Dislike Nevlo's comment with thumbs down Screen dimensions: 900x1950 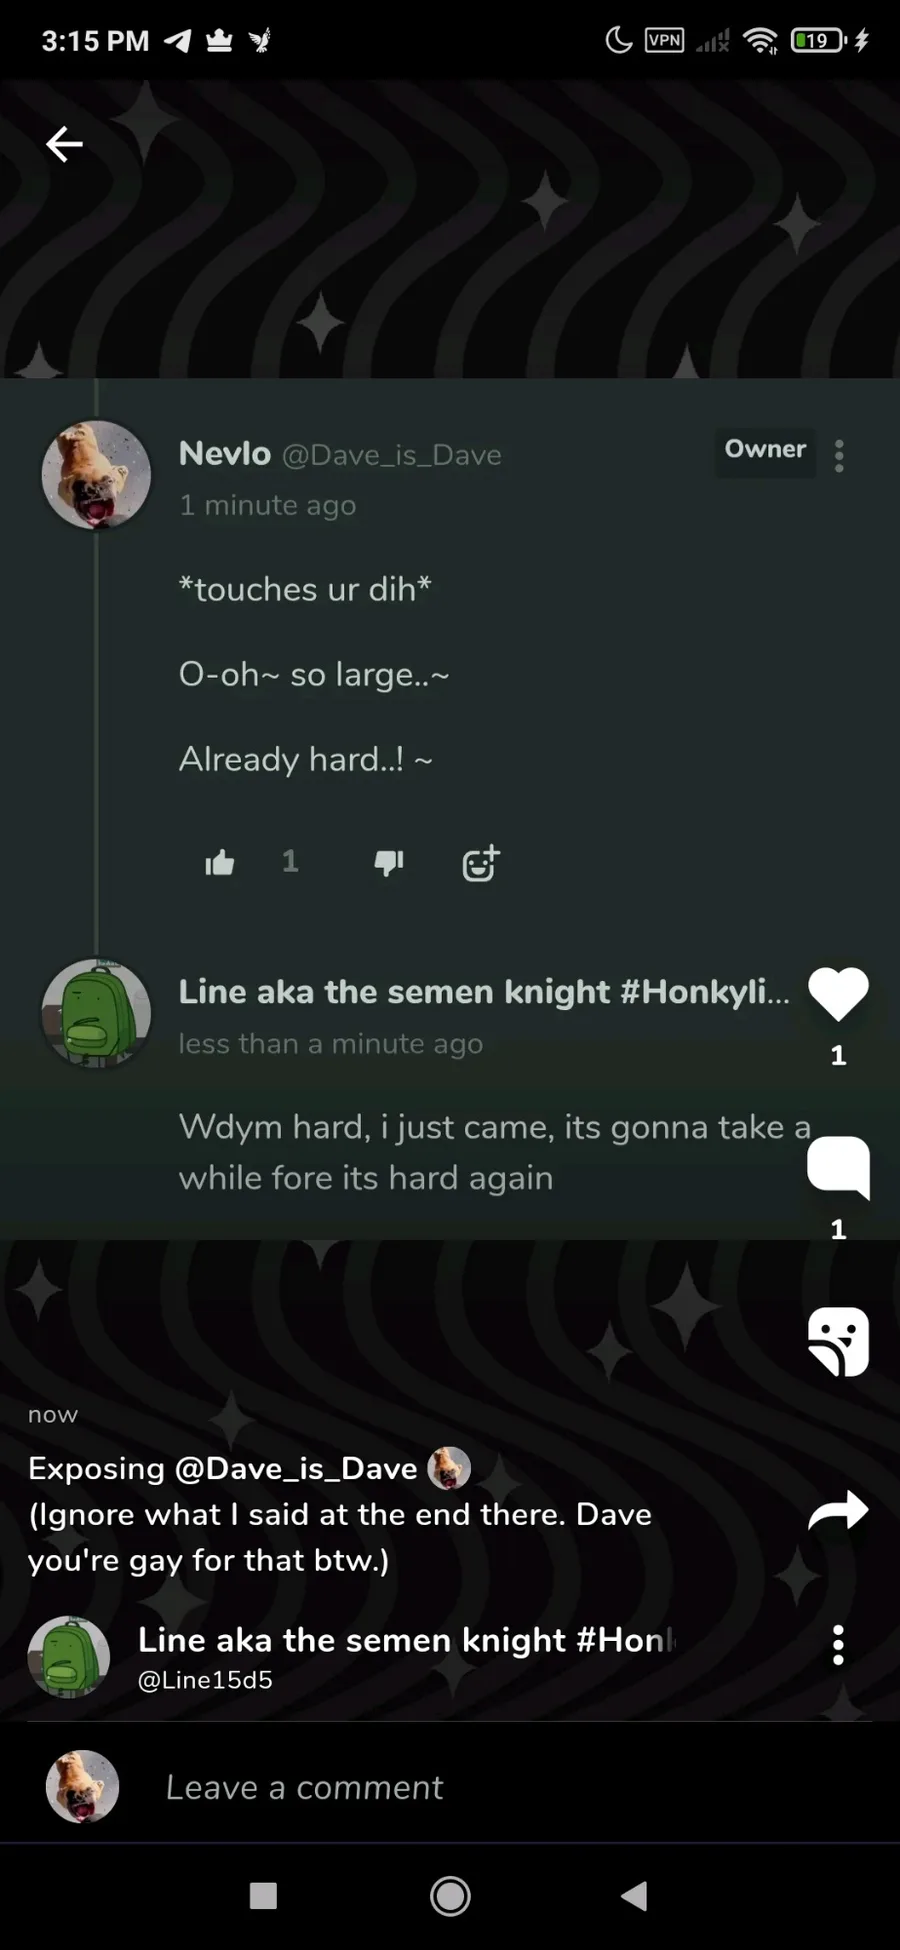tap(388, 862)
